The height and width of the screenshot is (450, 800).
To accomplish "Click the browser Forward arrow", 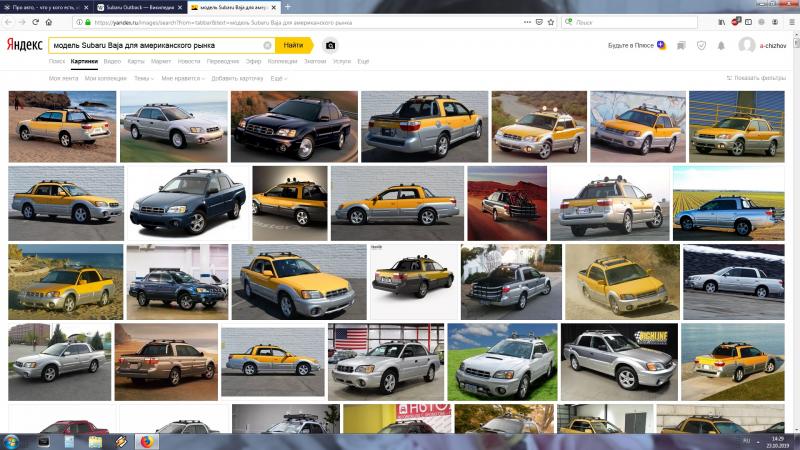I will pos(21,22).
